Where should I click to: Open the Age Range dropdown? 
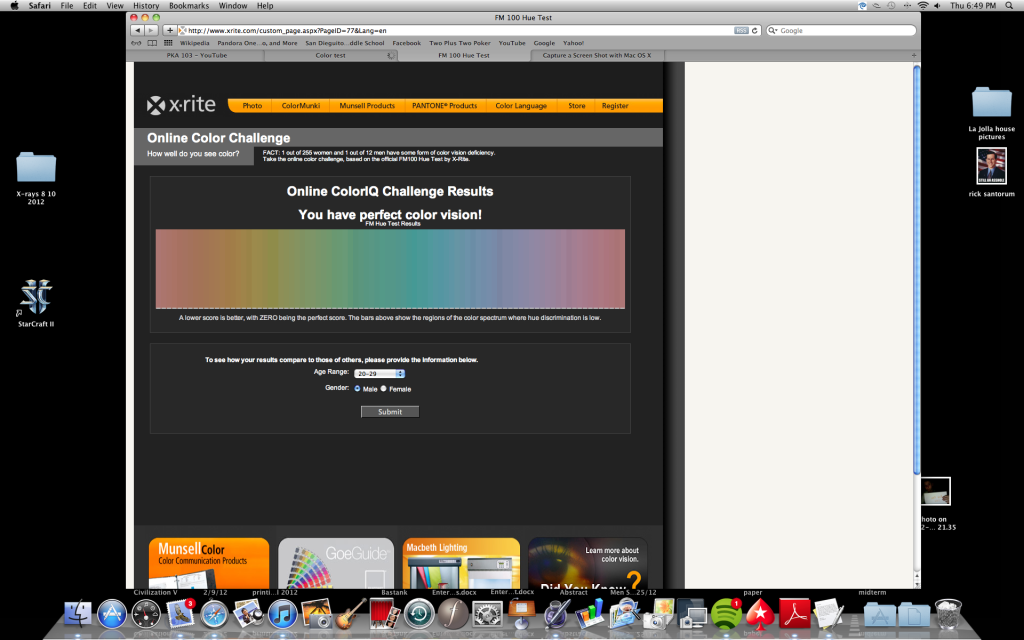pyautogui.click(x=379, y=373)
